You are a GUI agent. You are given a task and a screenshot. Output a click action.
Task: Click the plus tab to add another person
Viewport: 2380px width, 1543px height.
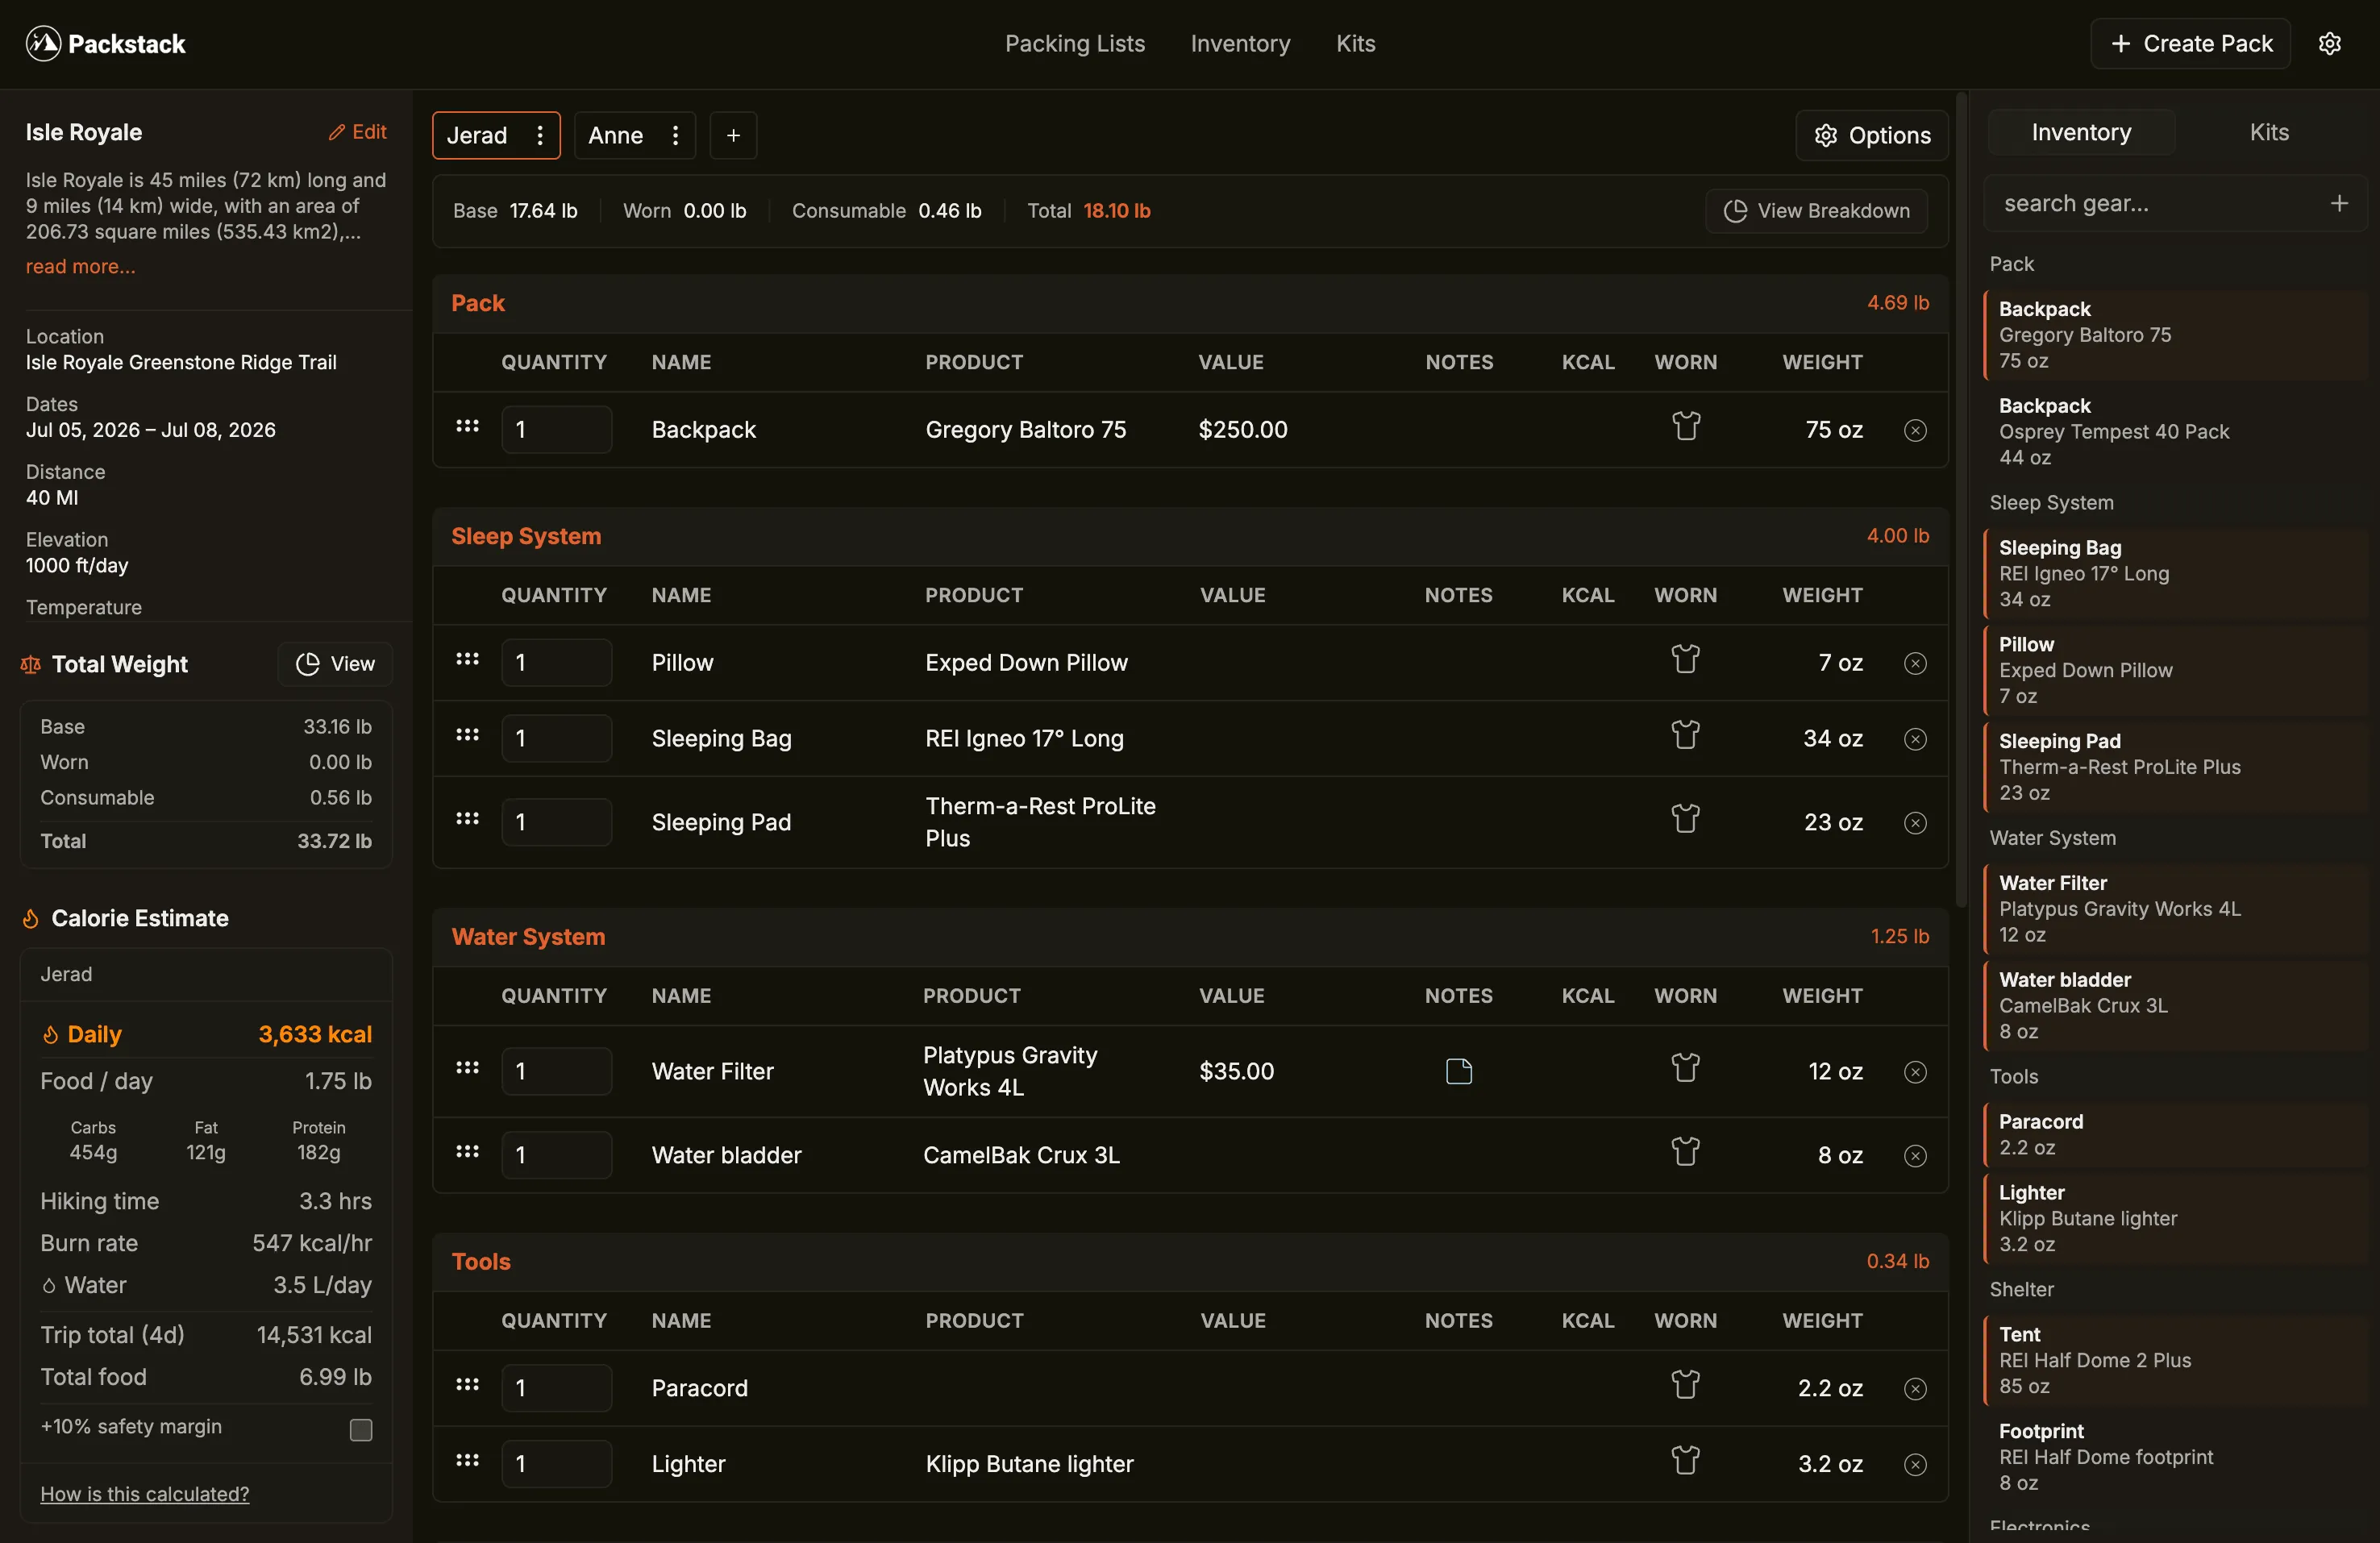[733, 135]
